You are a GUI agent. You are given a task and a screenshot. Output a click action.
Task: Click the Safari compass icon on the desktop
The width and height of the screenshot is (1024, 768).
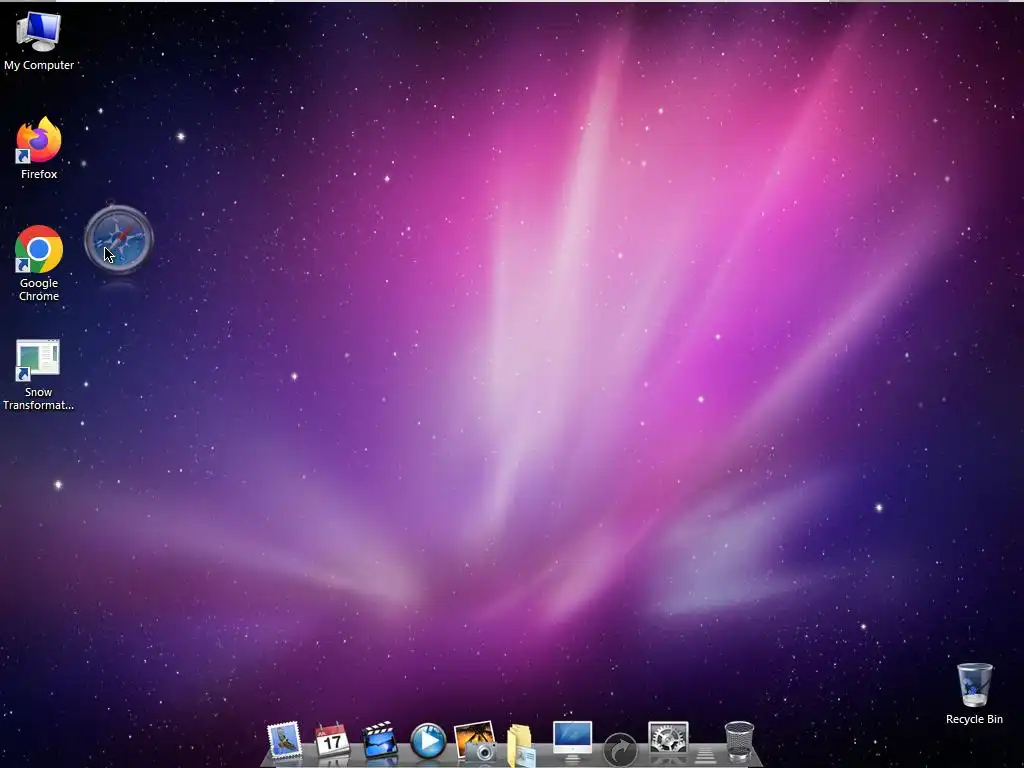[119, 239]
